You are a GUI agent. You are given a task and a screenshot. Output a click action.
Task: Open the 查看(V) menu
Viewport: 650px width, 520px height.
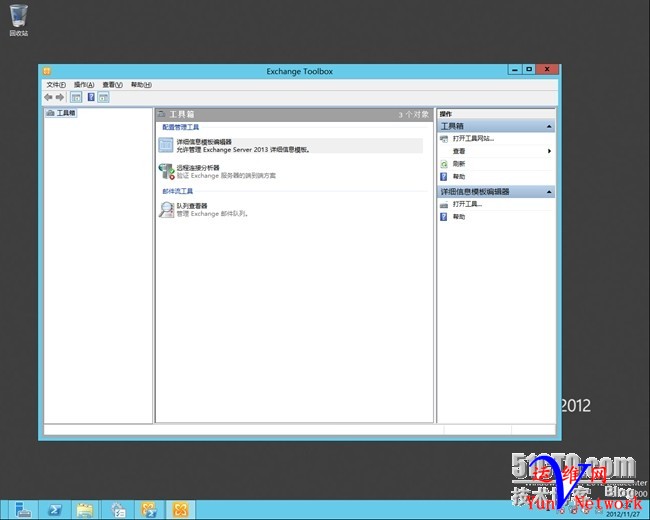point(112,85)
